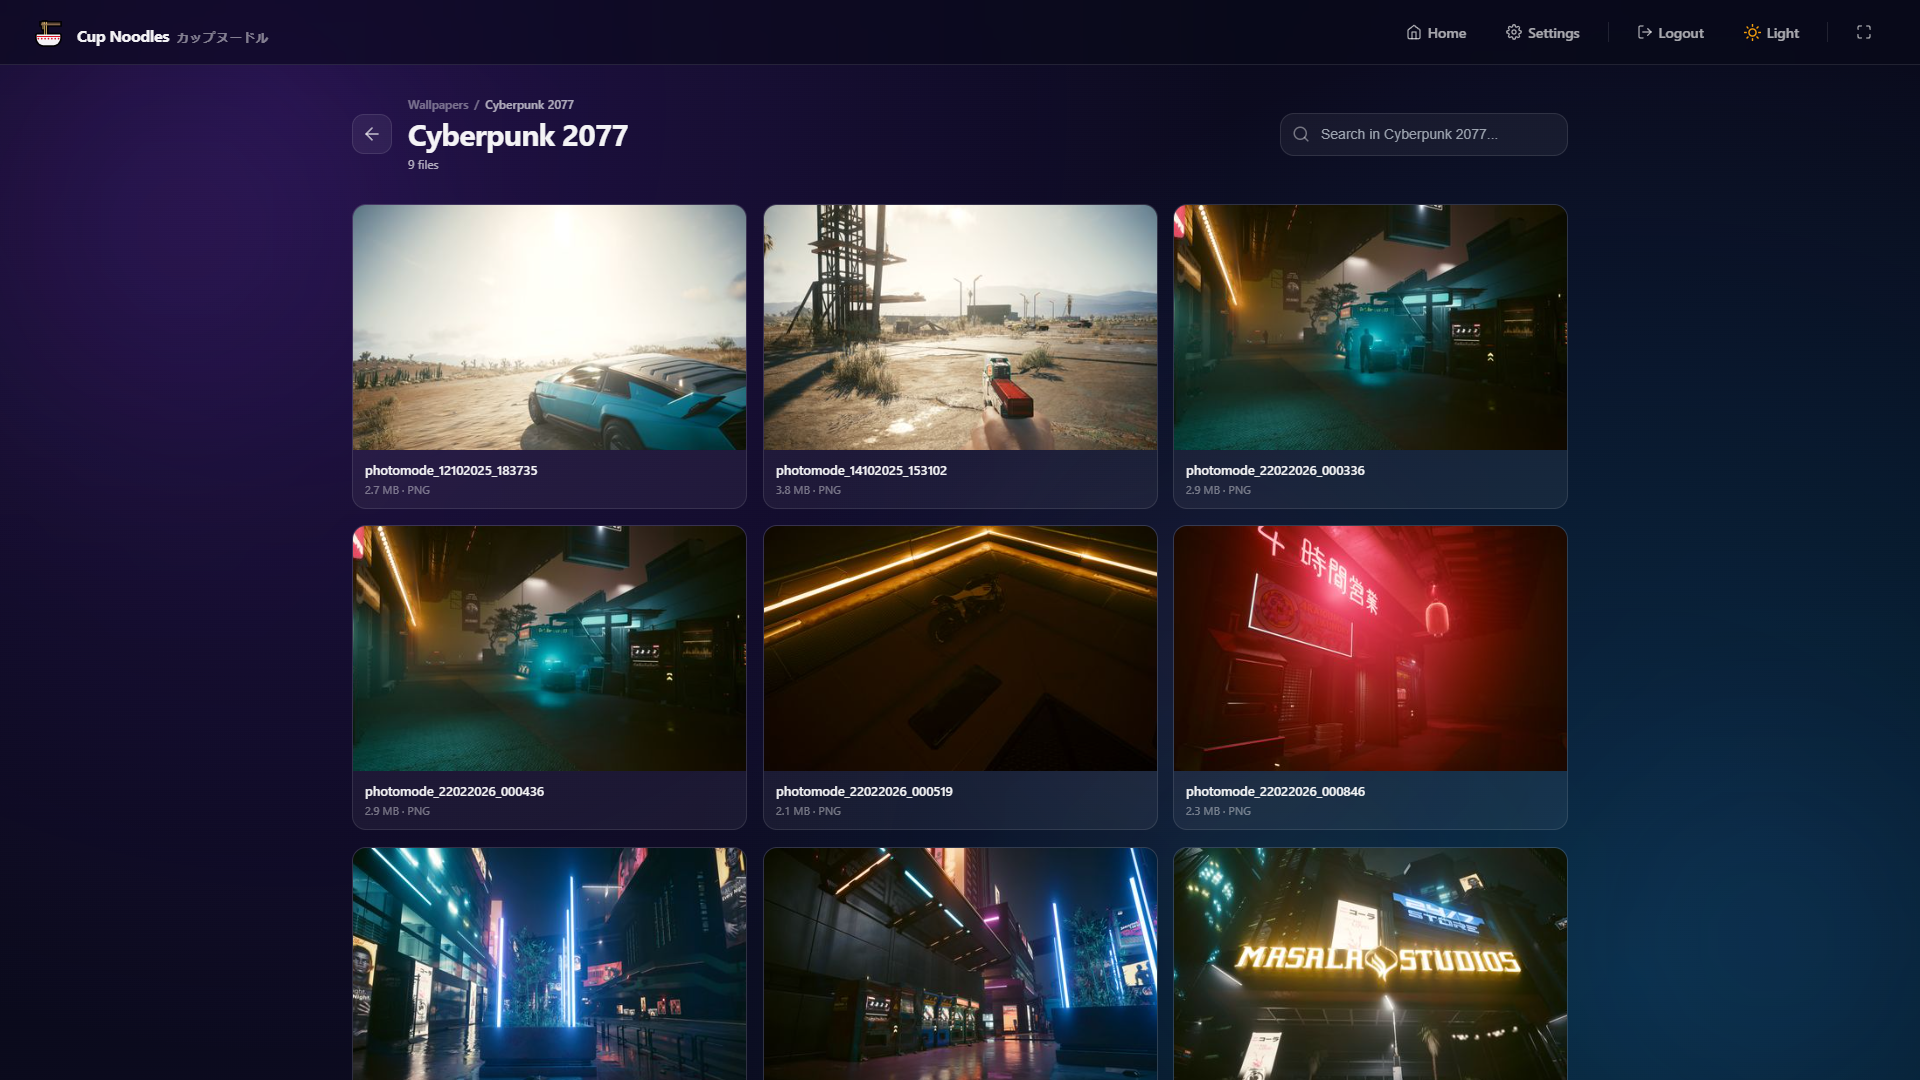Click file name photomode_14102025_153102
Viewport: 1920px width, 1080px height.
pyautogui.click(x=861, y=470)
